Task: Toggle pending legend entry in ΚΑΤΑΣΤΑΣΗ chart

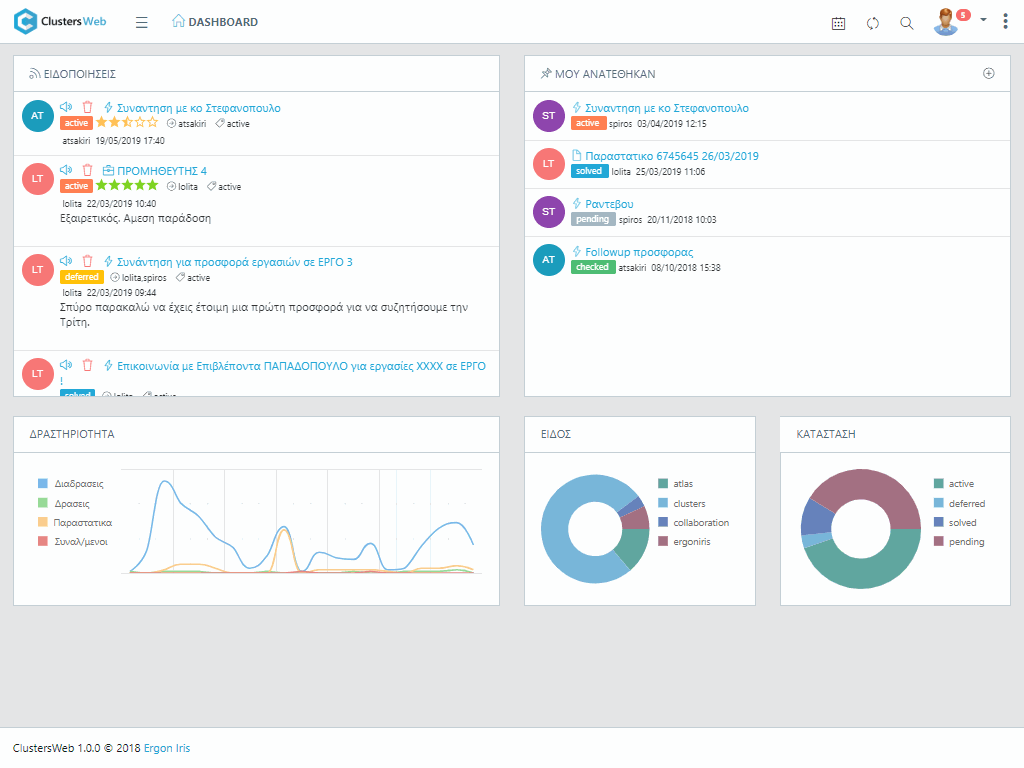Action: click(x=959, y=541)
